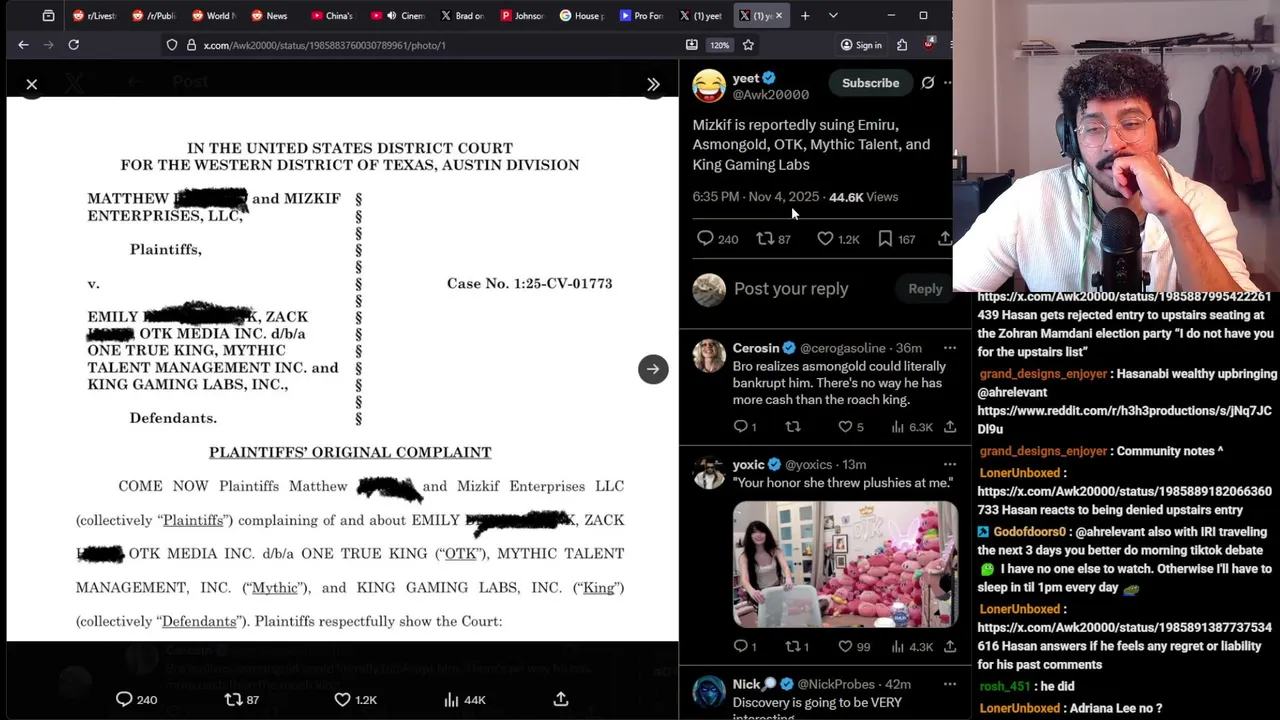Image resolution: width=1280 pixels, height=720 pixels.
Task: Click the Reply button
Action: click(925, 289)
